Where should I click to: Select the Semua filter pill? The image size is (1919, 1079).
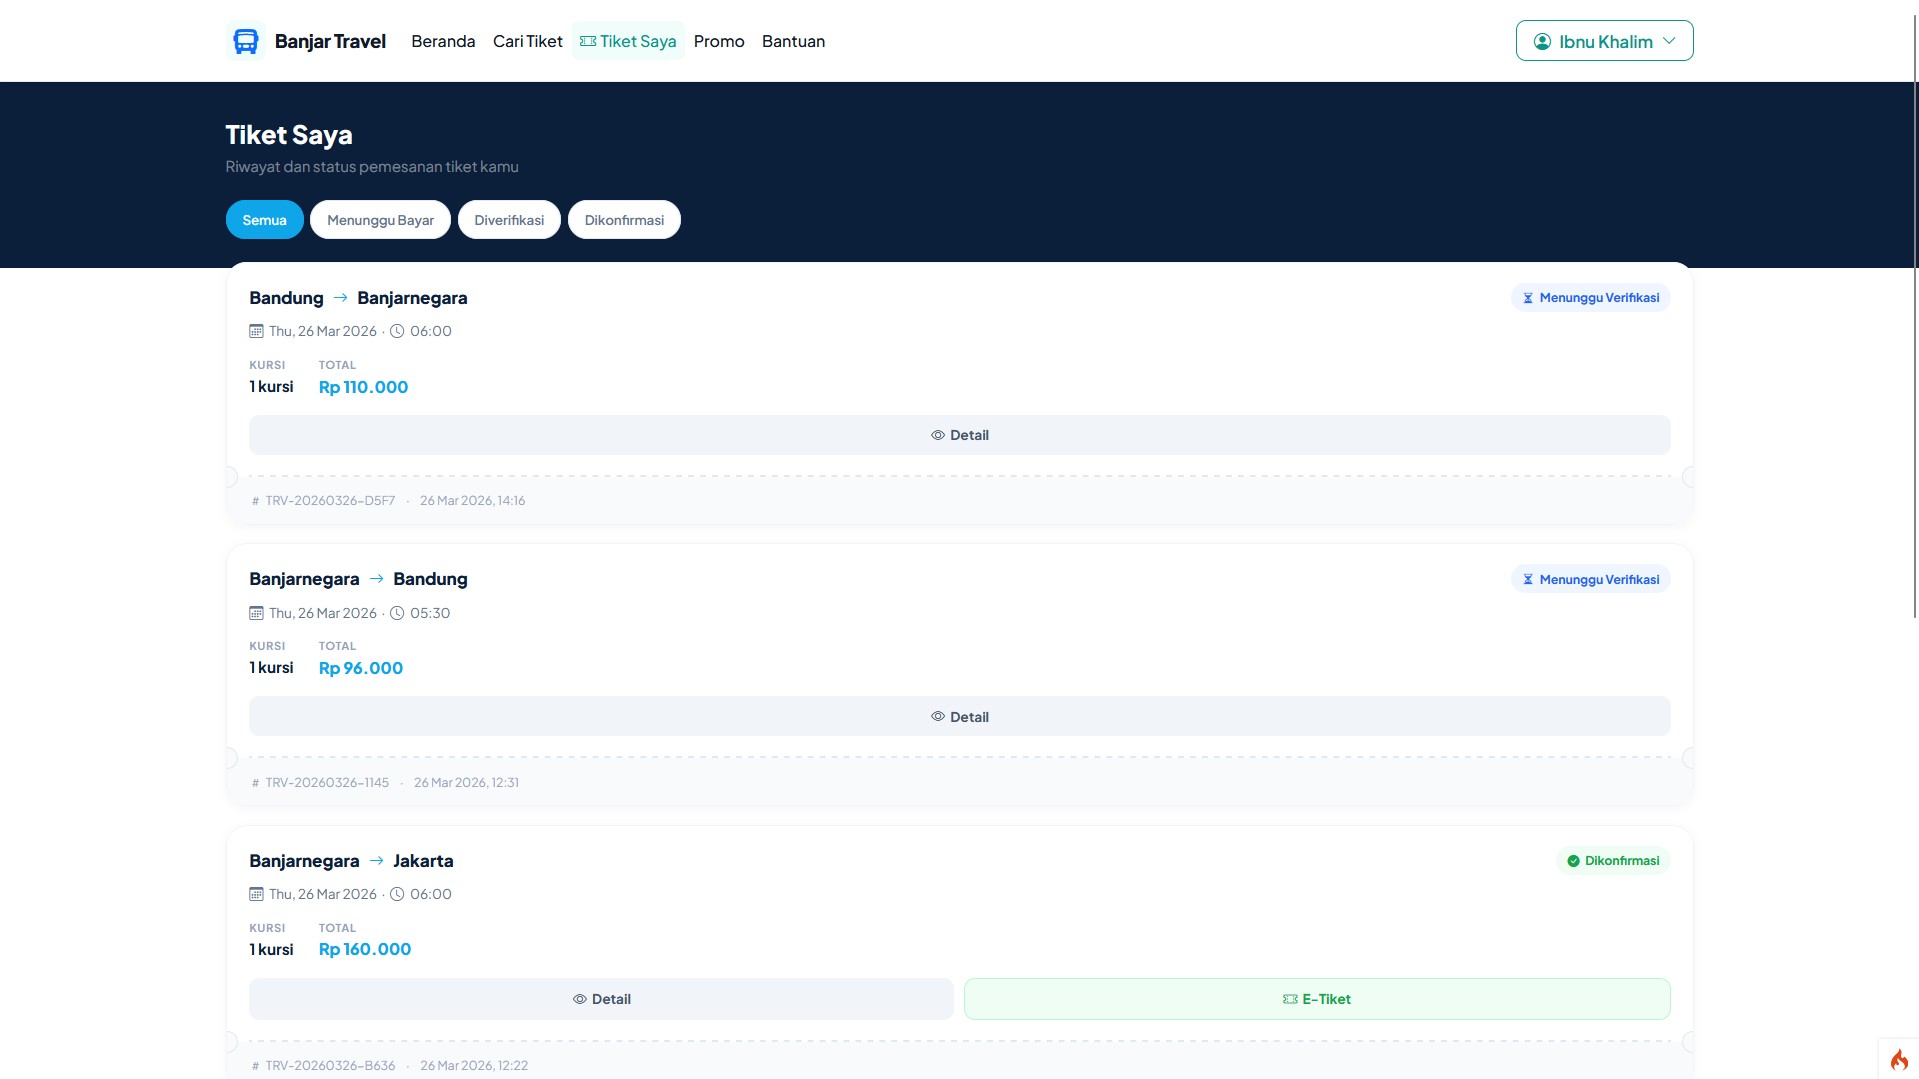[x=264, y=220]
